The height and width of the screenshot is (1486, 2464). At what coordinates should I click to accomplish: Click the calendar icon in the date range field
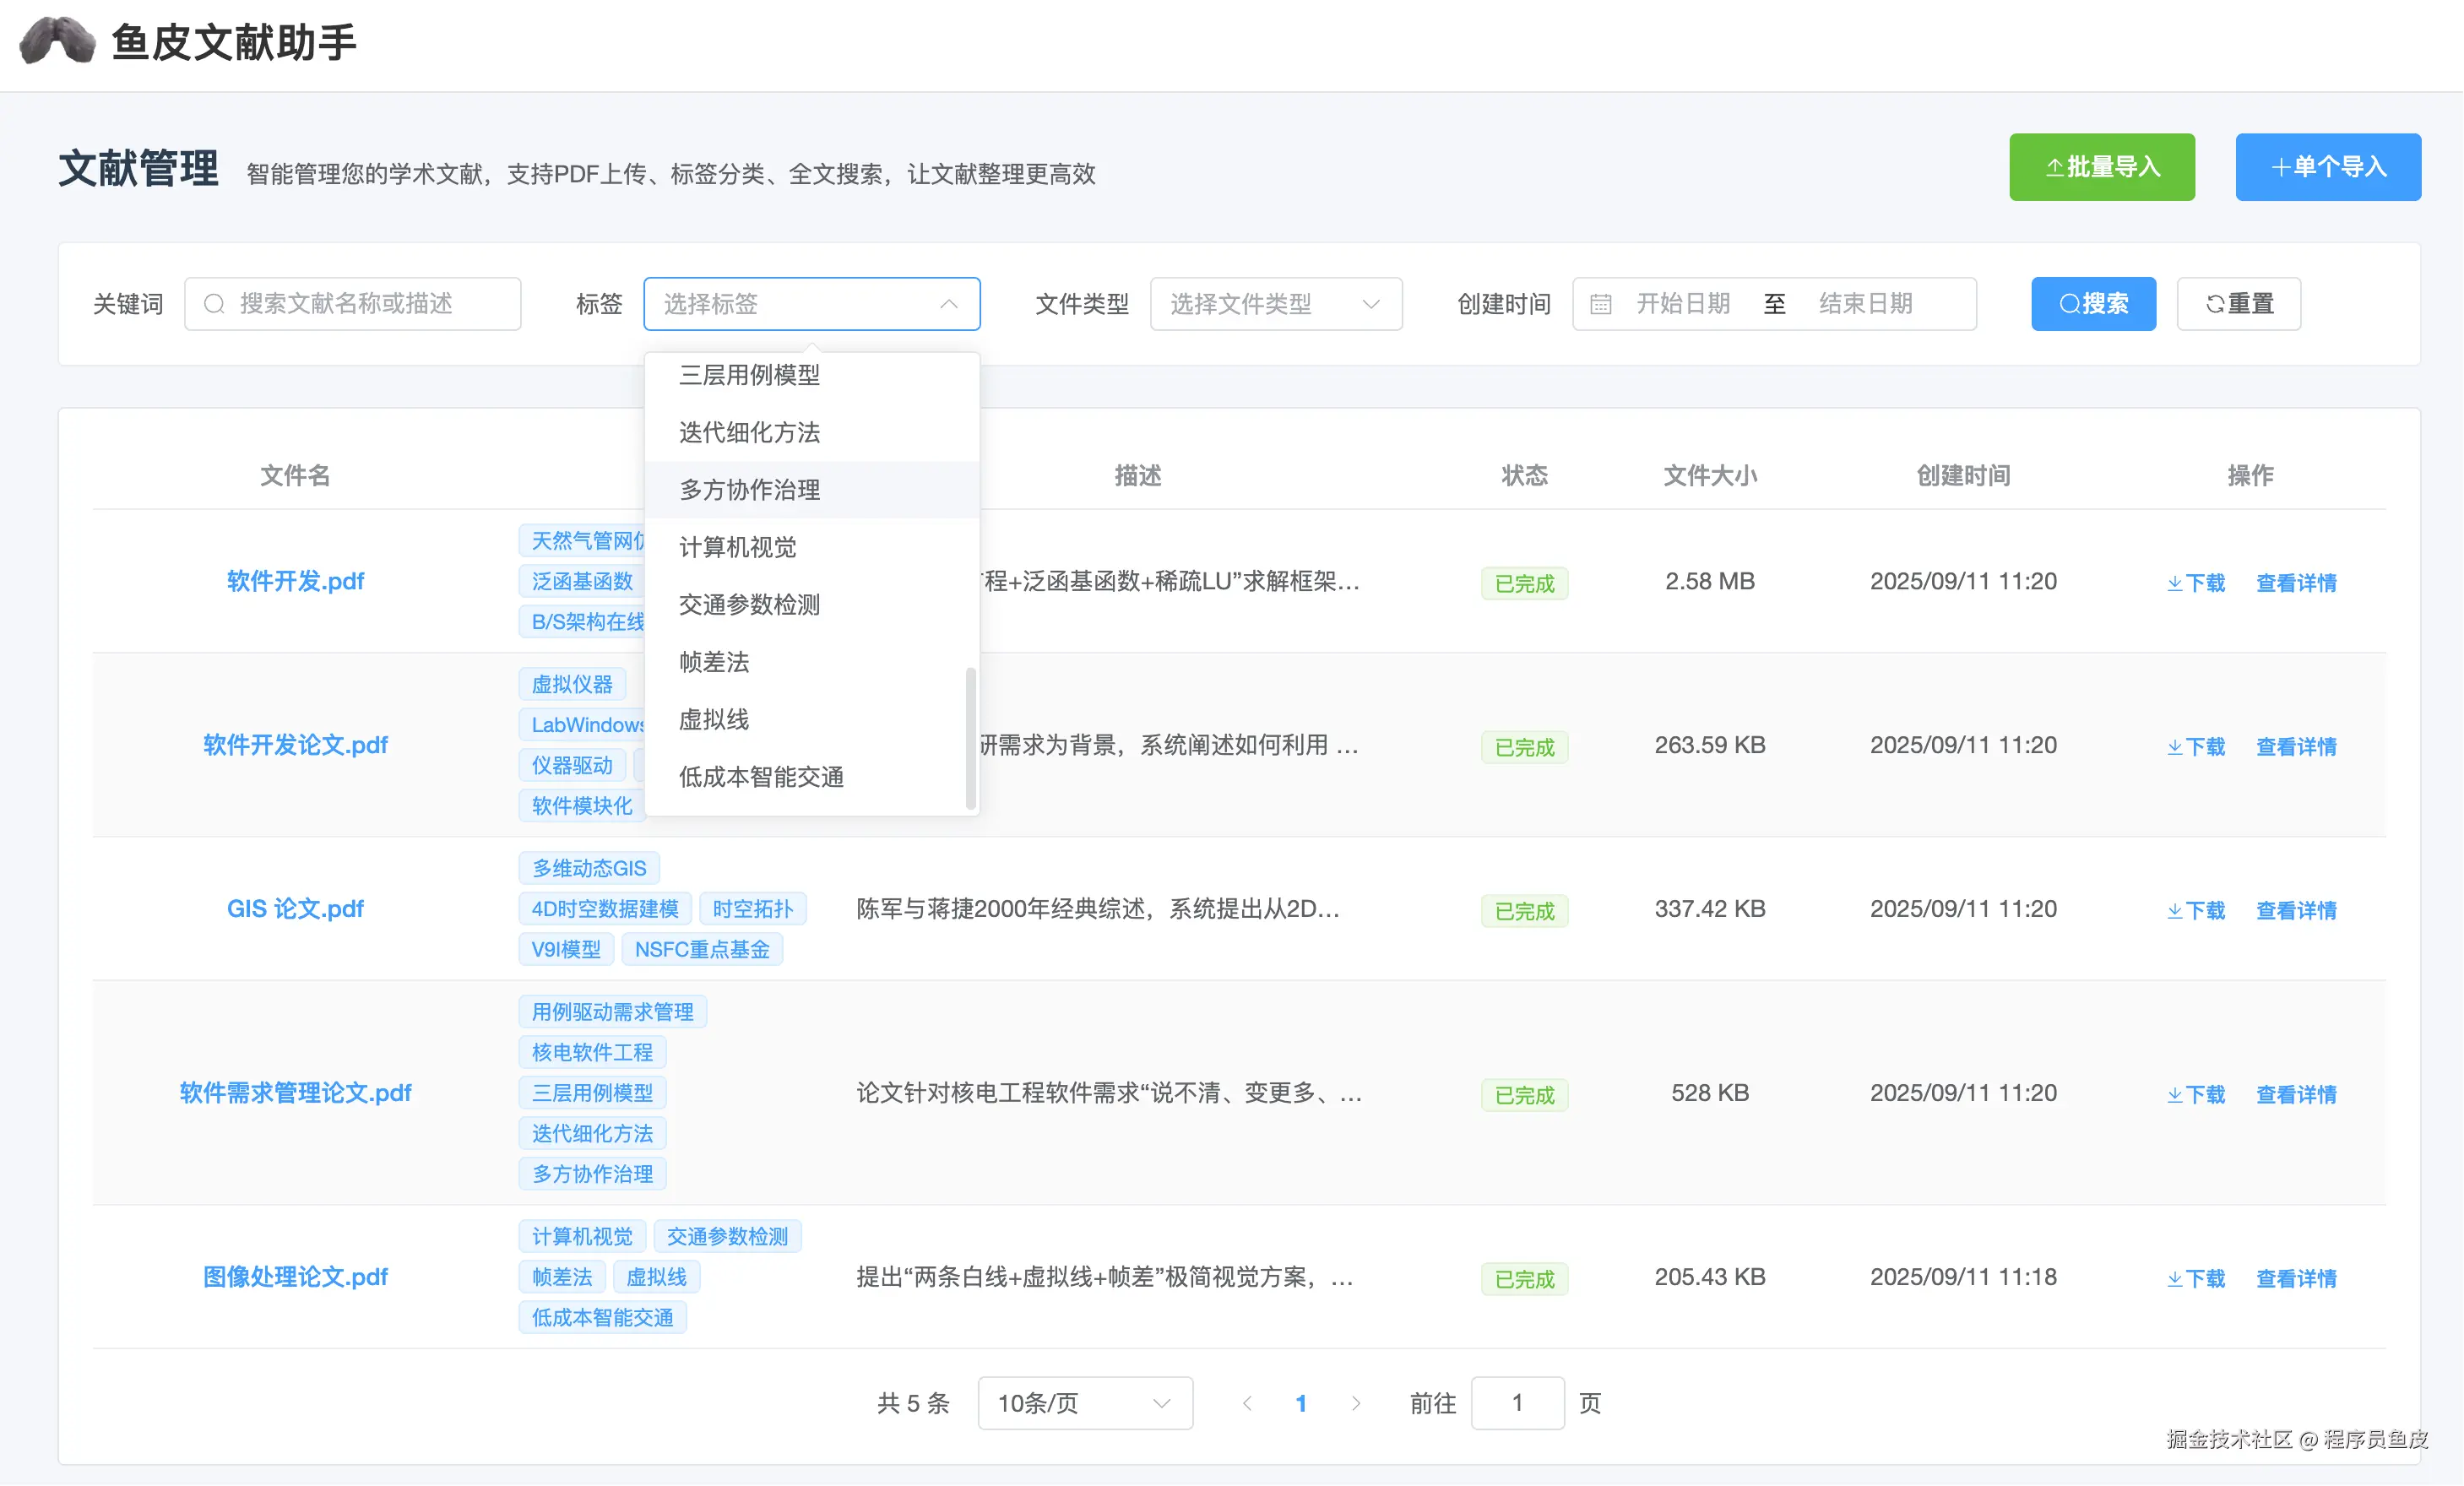(x=1600, y=304)
